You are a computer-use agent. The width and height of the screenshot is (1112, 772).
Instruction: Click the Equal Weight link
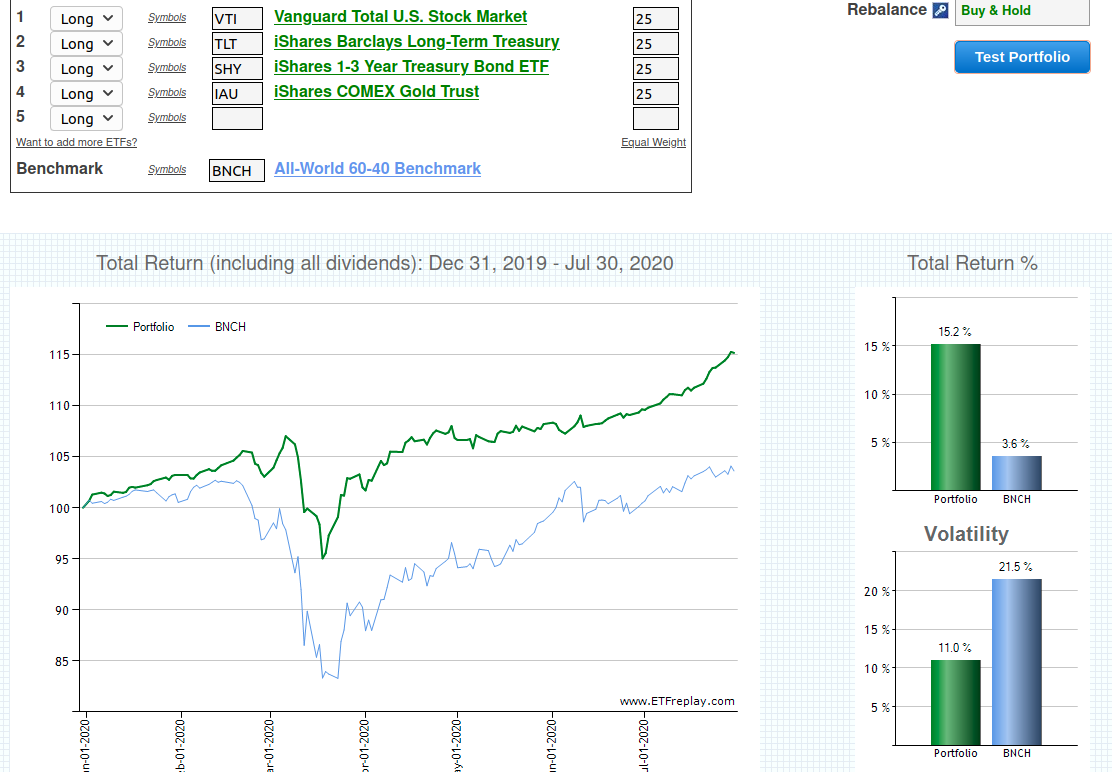point(653,142)
